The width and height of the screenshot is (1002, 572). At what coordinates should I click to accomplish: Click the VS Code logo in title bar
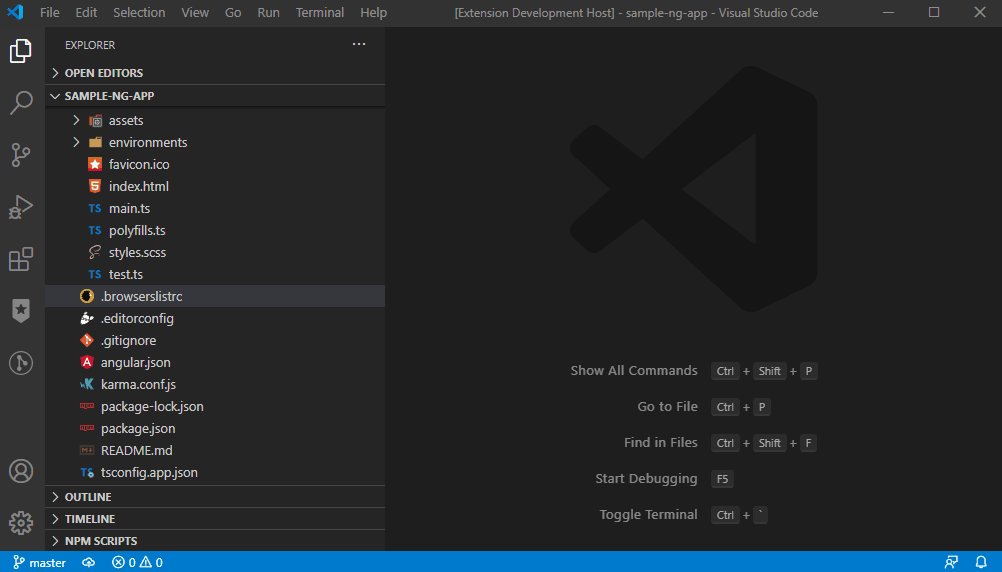[x=15, y=12]
